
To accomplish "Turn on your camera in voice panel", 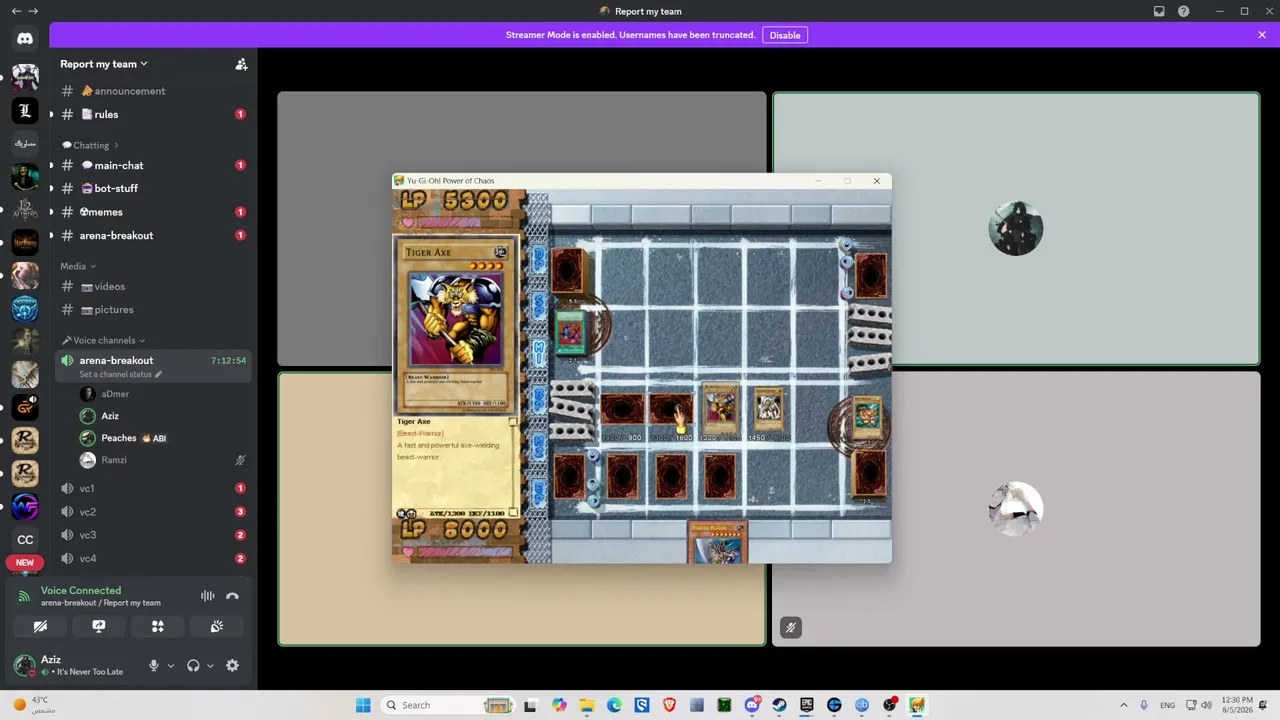I will (40, 627).
